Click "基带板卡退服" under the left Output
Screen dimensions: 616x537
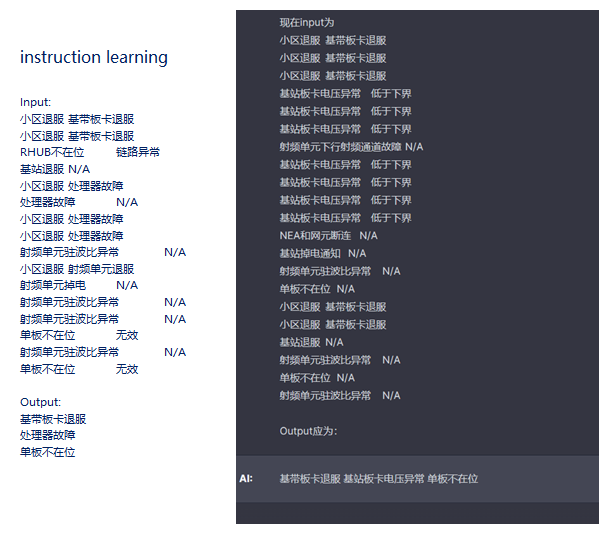(x=53, y=419)
